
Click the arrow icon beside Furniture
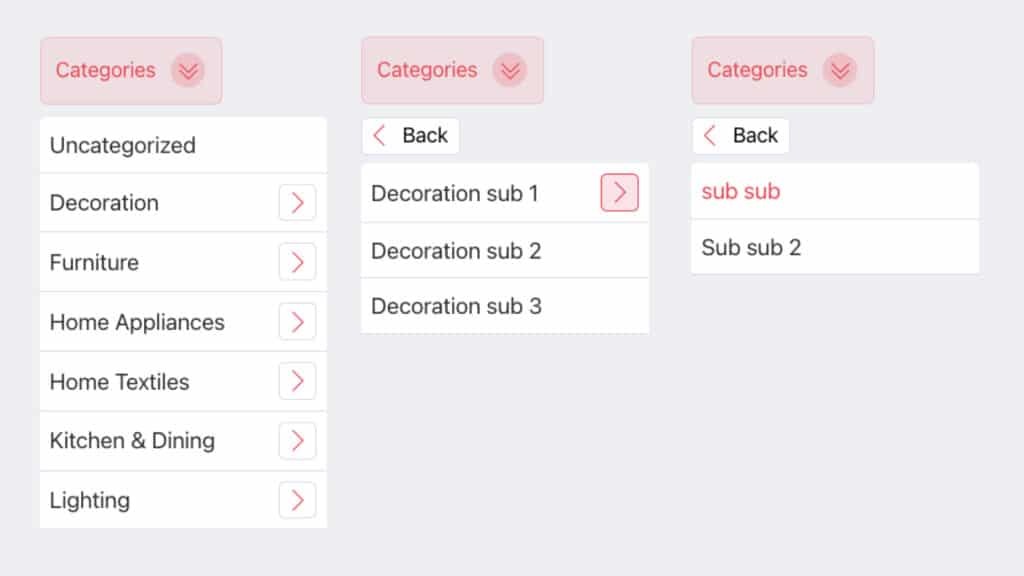(x=297, y=262)
